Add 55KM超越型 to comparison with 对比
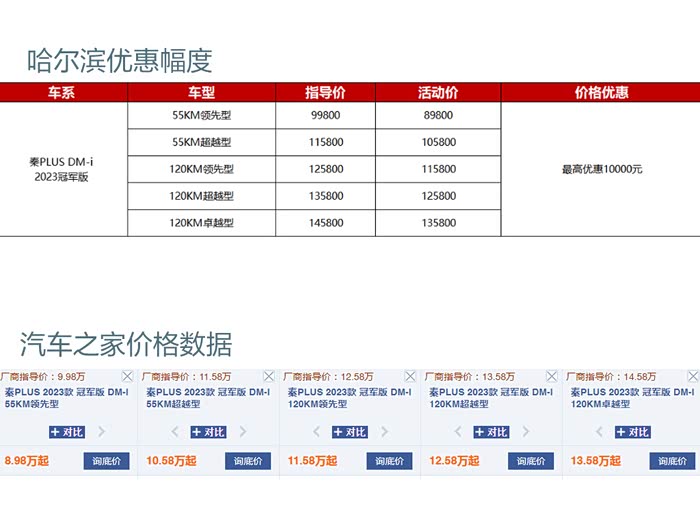 [208, 432]
